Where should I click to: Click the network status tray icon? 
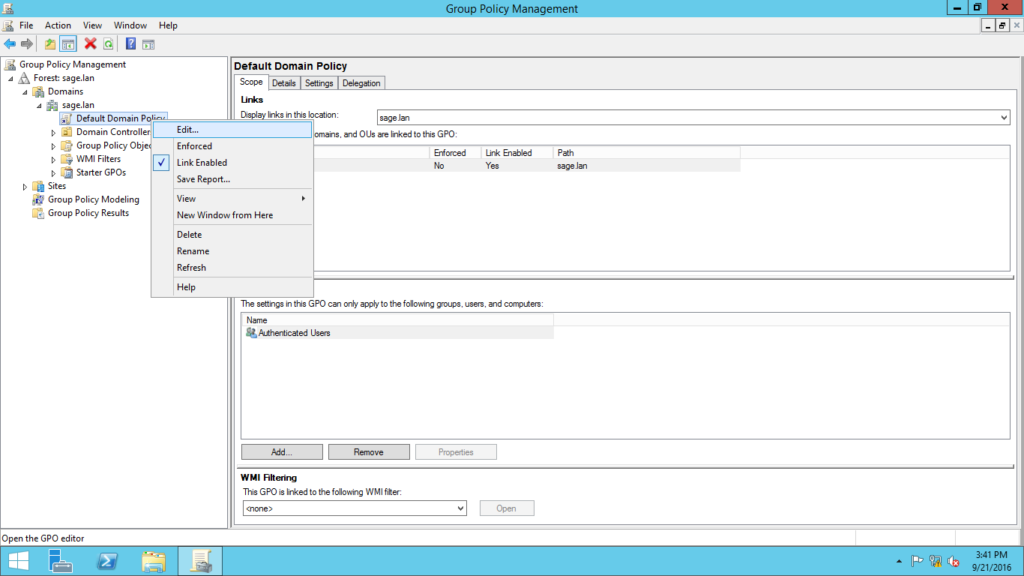pos(935,561)
